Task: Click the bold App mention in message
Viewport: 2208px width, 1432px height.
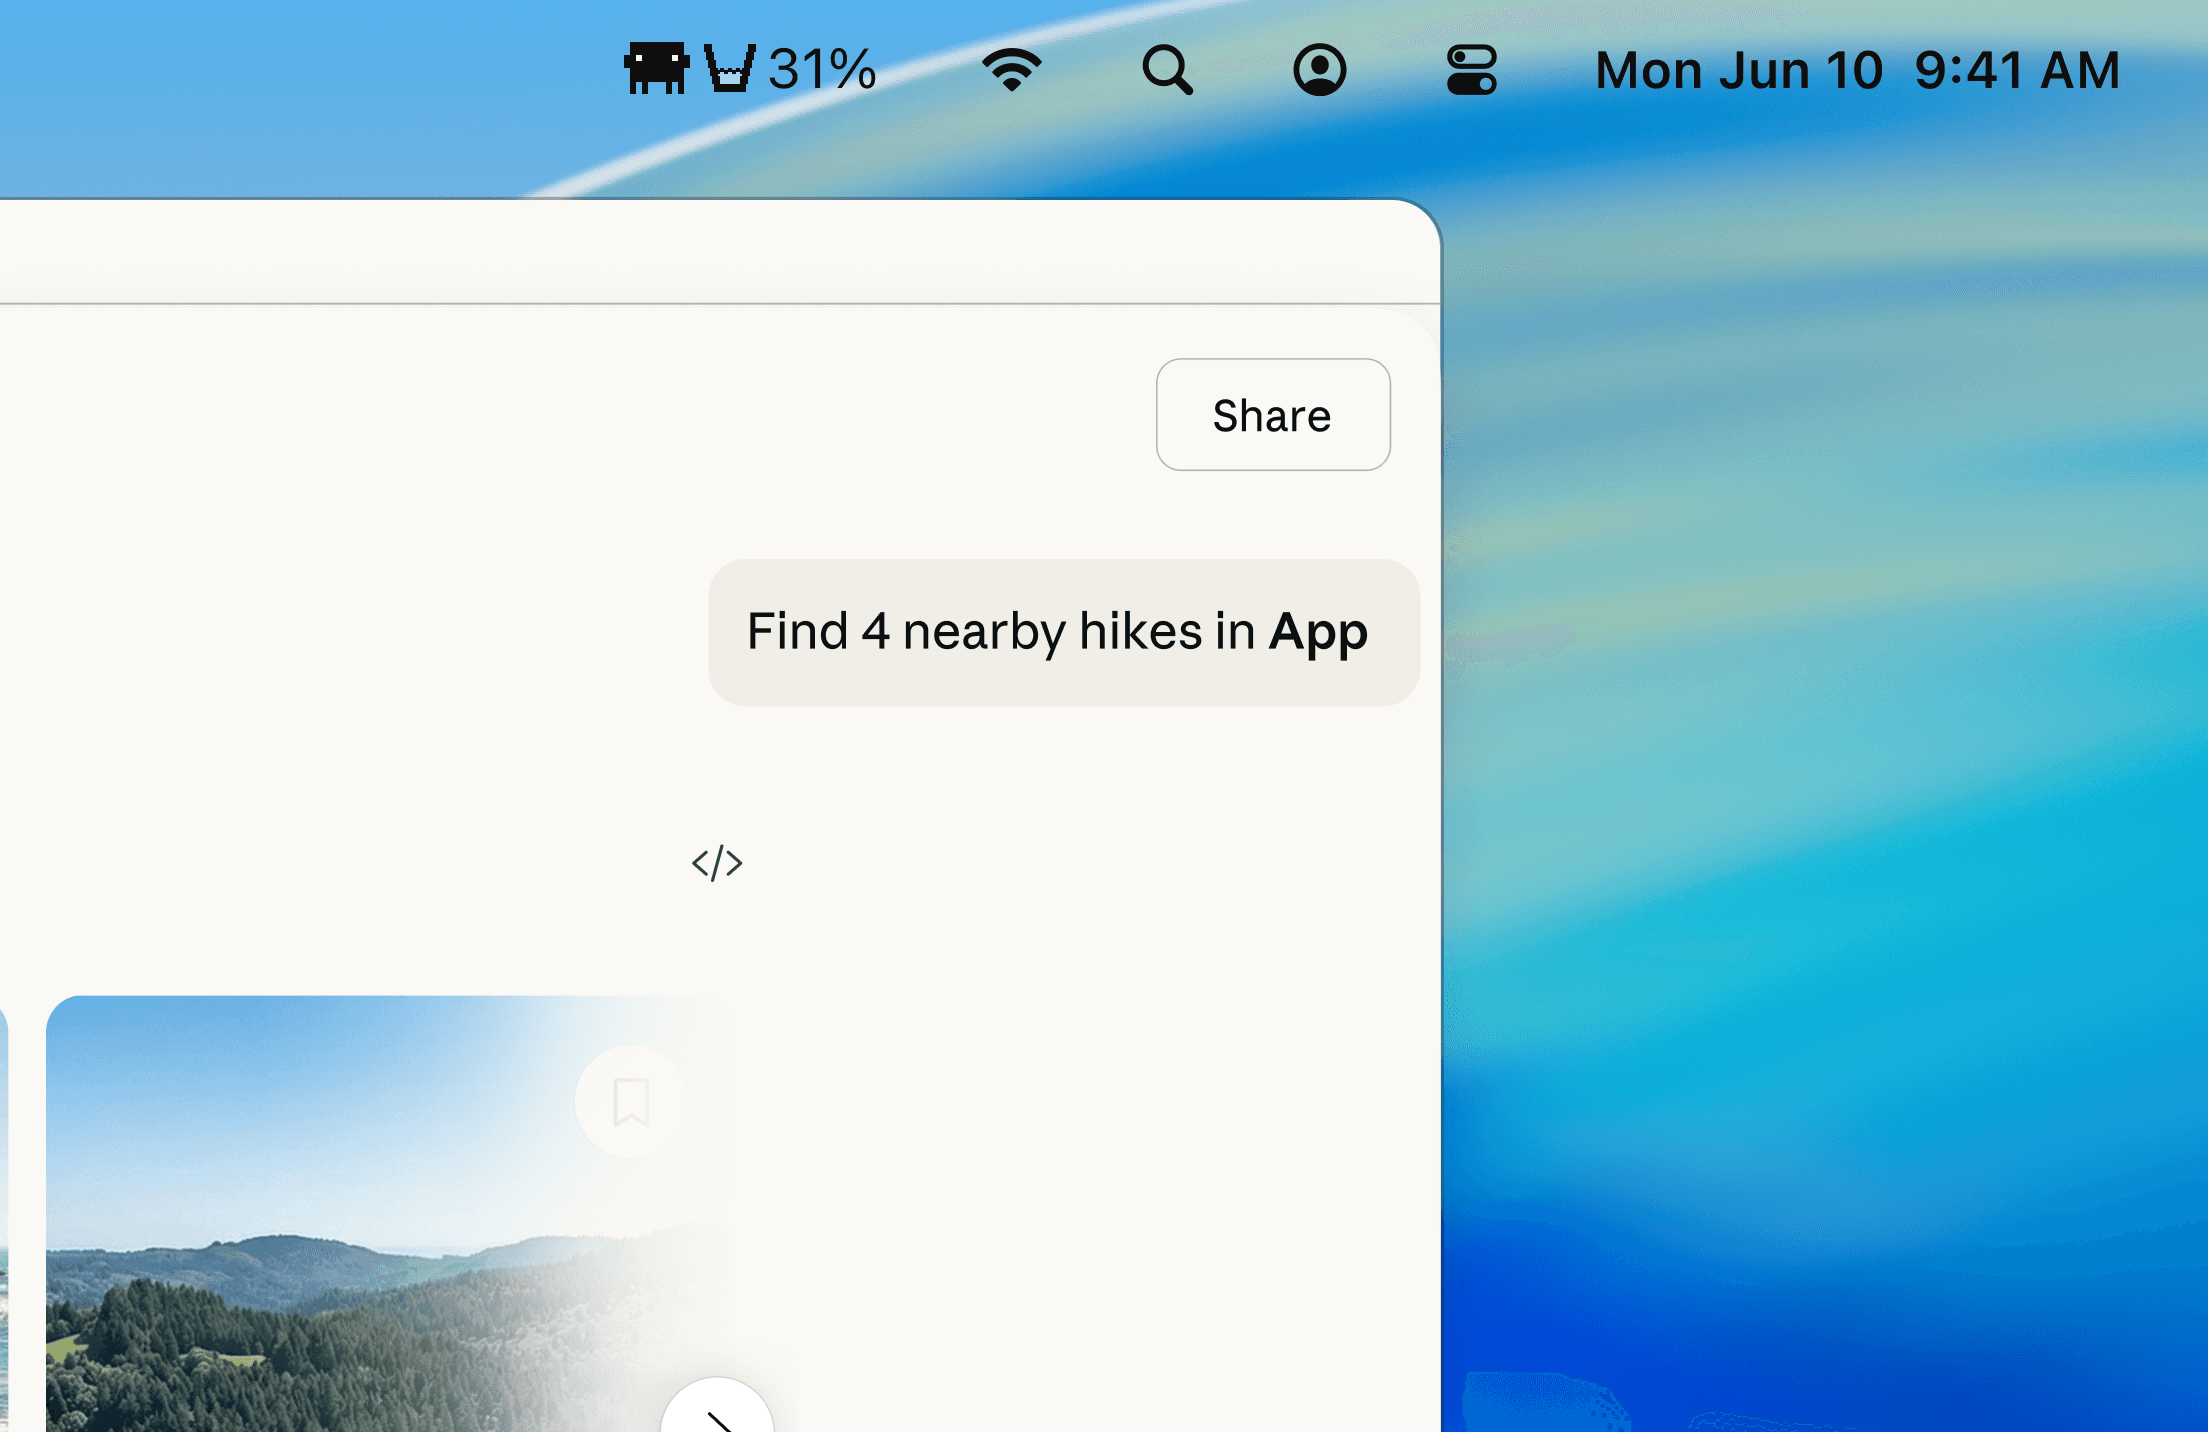Action: (1317, 632)
